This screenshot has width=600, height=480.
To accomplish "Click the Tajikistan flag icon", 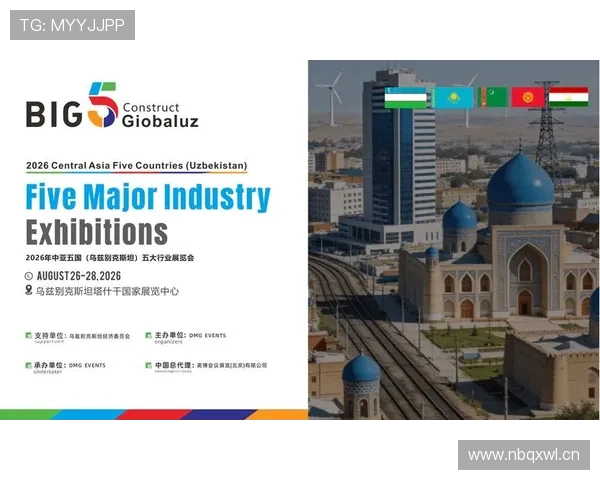I will tap(568, 97).
